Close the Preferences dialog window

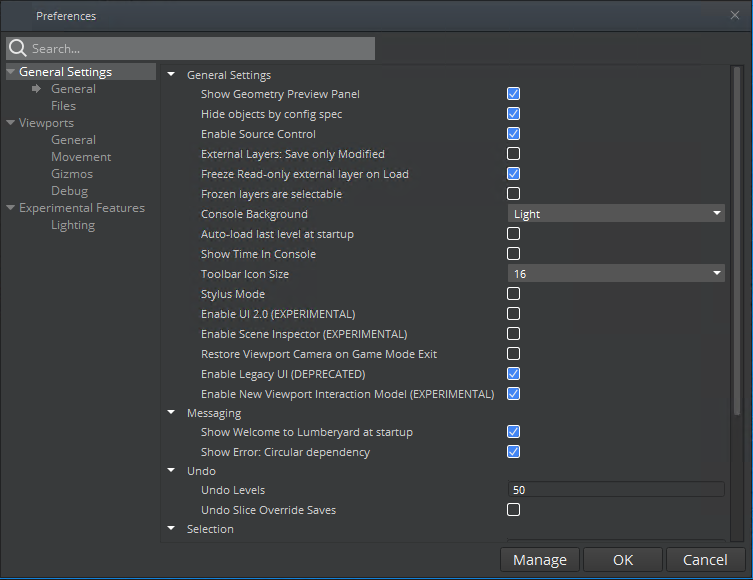[x=736, y=16]
